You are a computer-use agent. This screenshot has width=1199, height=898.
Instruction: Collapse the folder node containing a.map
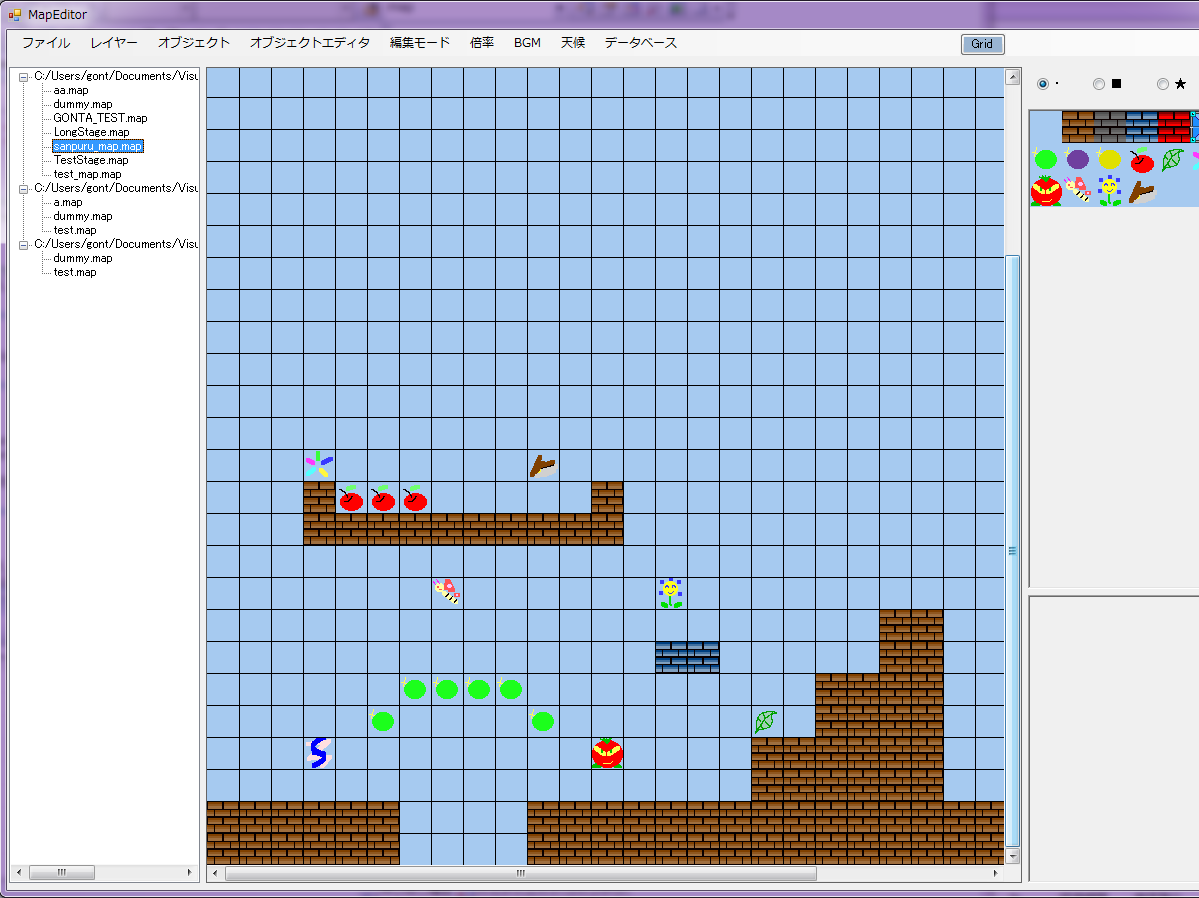coord(24,188)
